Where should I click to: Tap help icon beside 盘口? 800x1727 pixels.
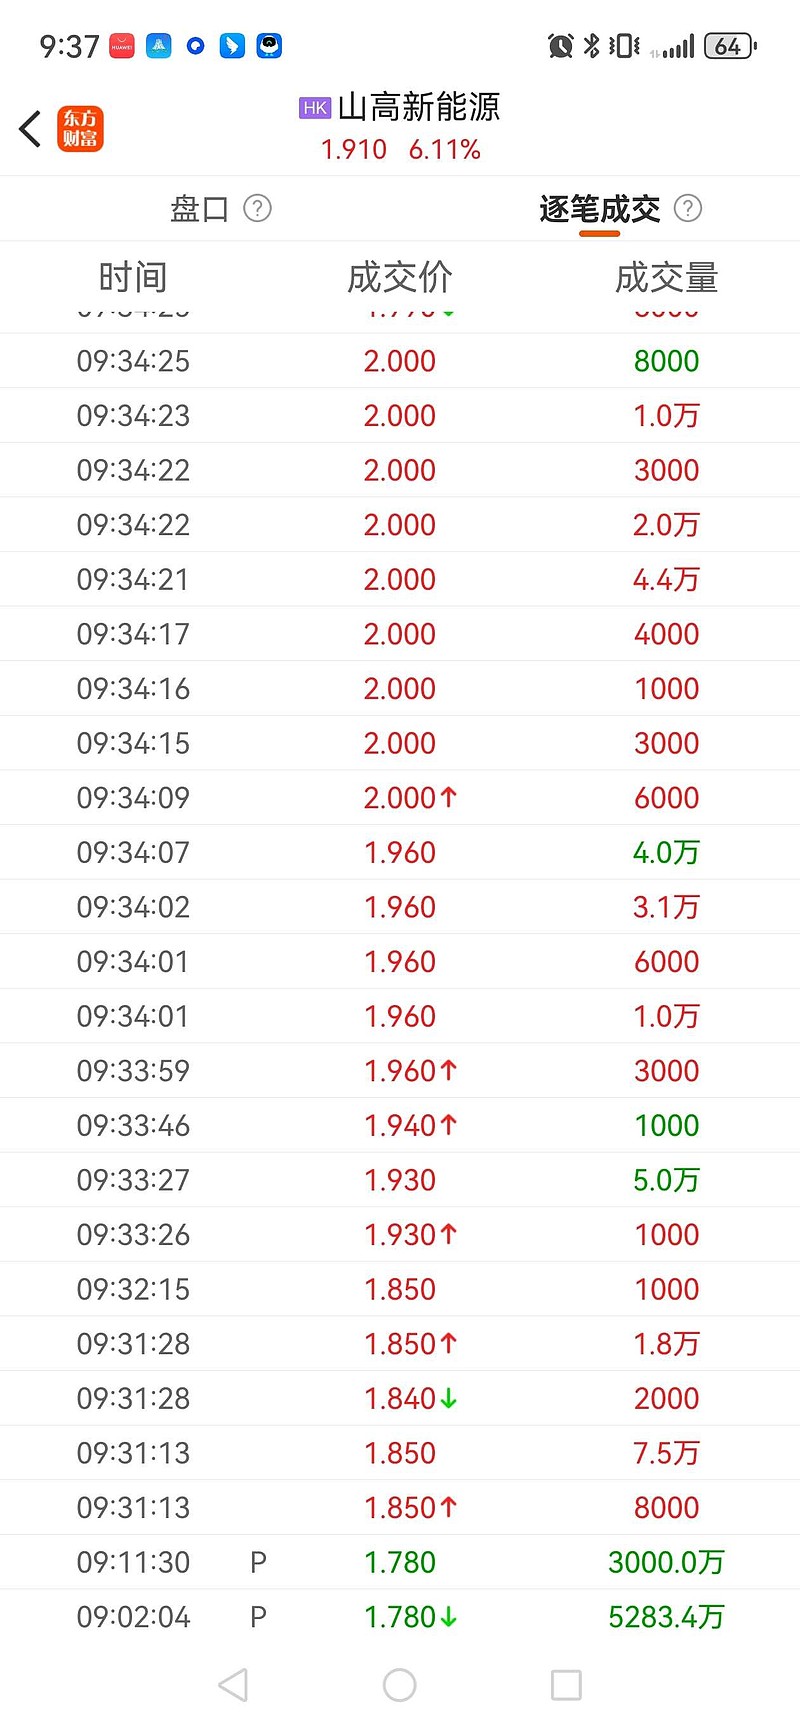coord(258,208)
